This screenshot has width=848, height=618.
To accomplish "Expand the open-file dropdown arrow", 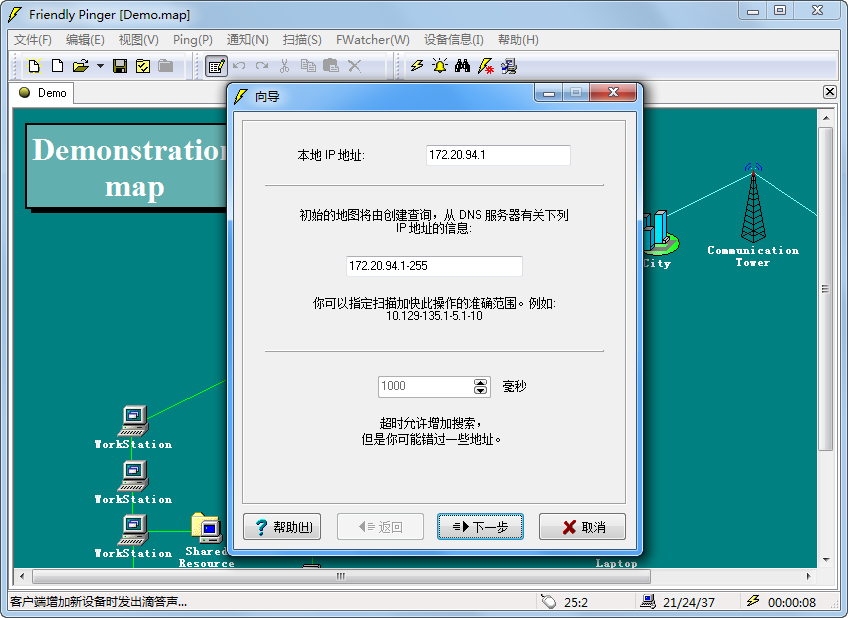I will pyautogui.click(x=100, y=66).
